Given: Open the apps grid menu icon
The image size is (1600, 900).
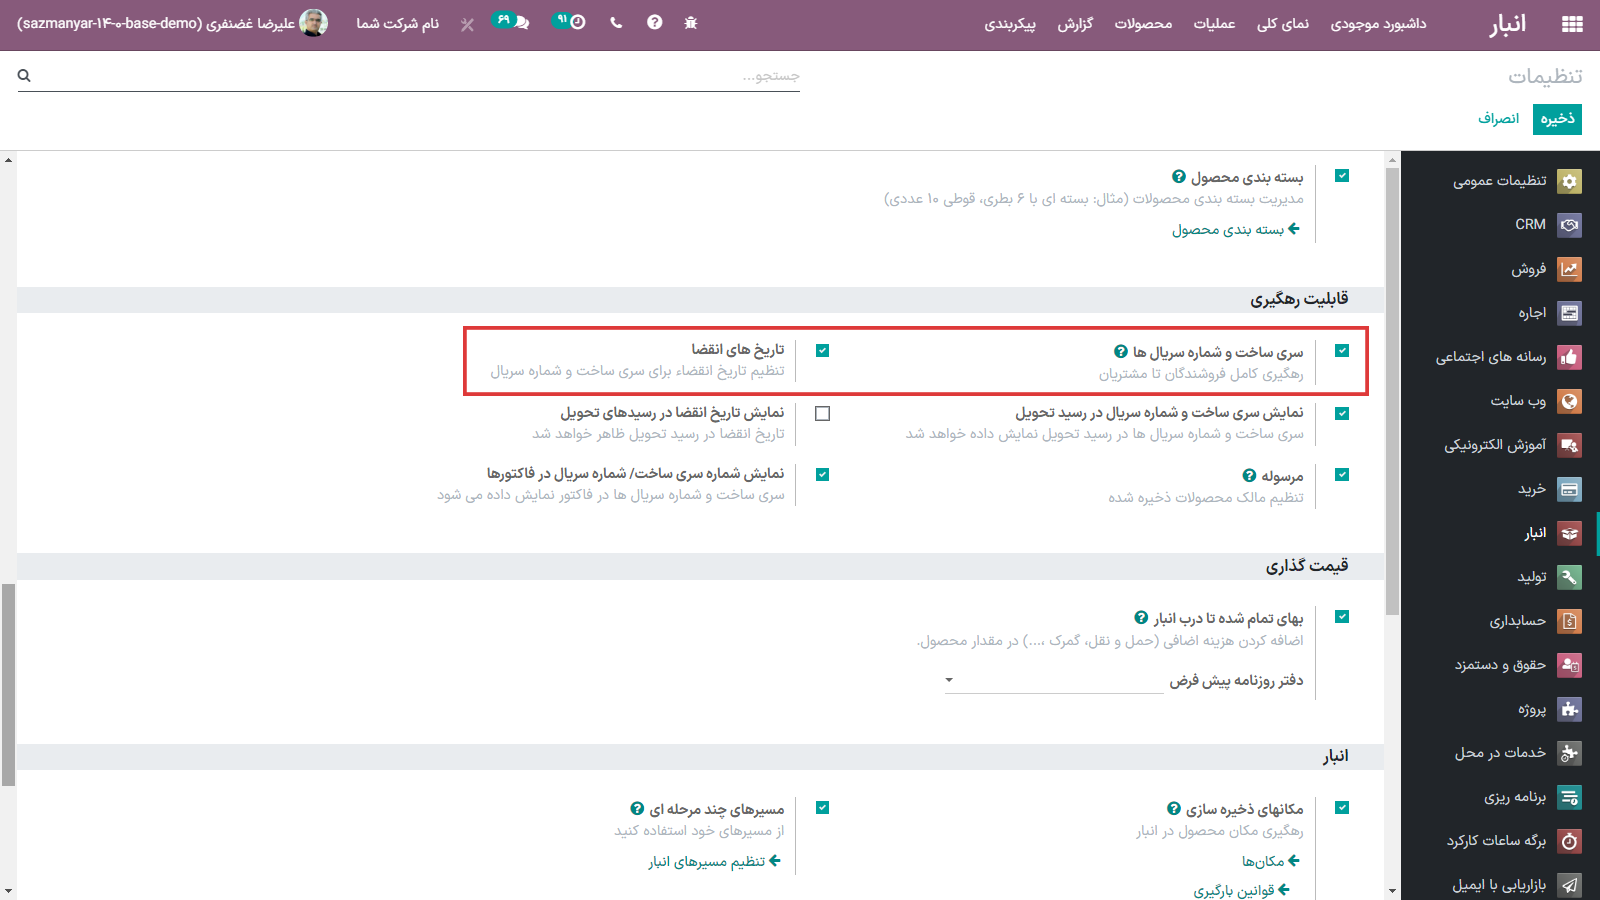Looking at the screenshot, I should click(1572, 24).
